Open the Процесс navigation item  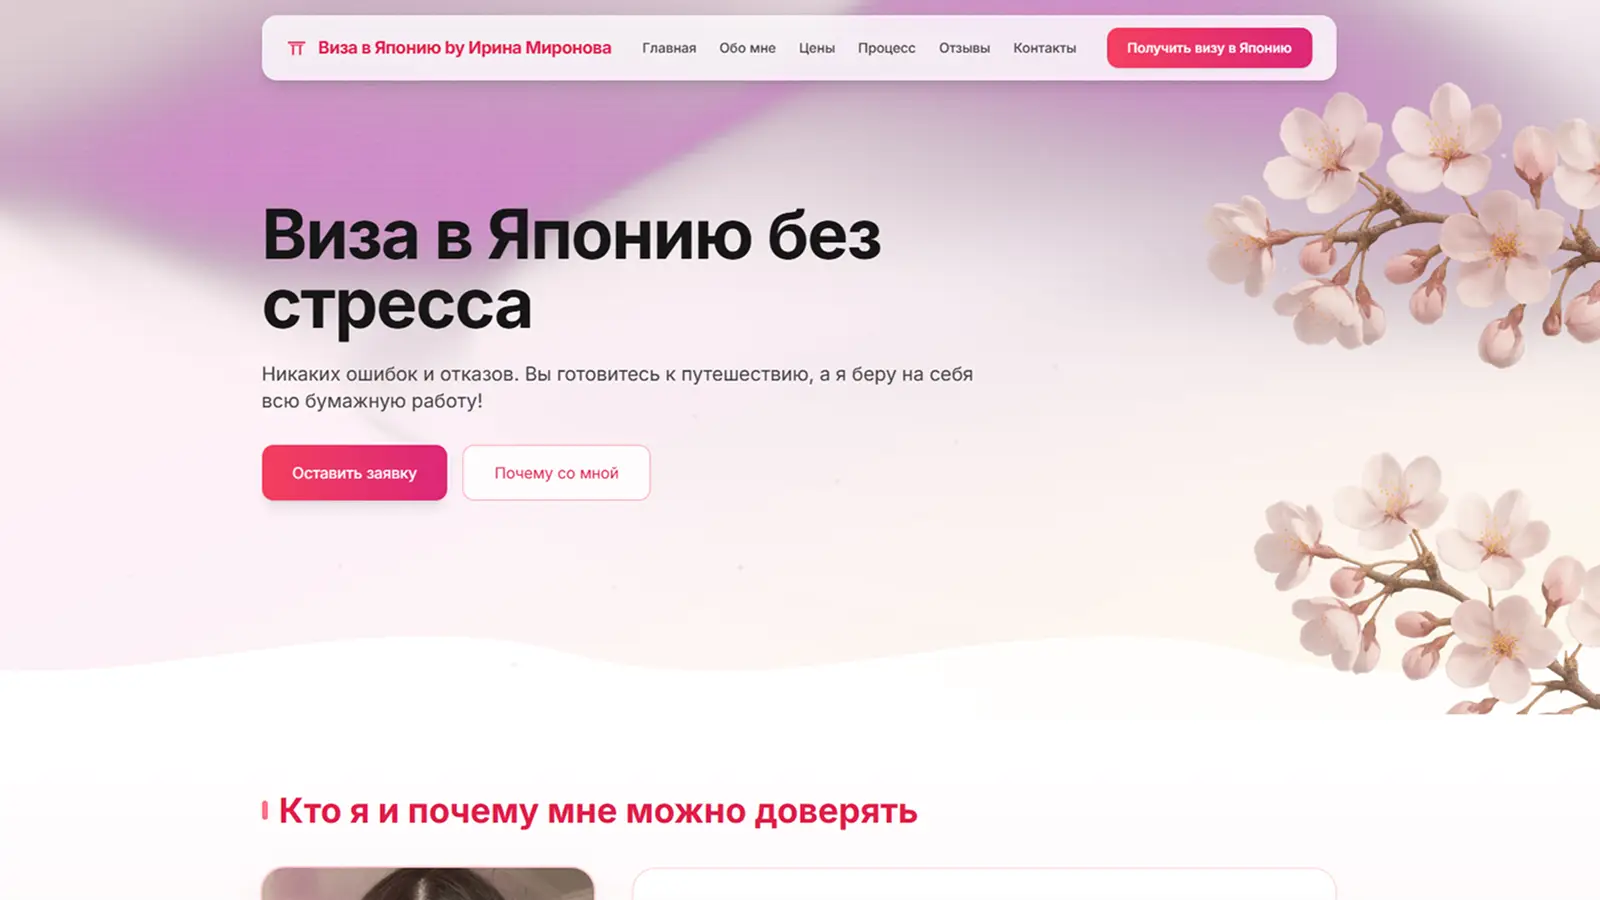[x=886, y=48]
